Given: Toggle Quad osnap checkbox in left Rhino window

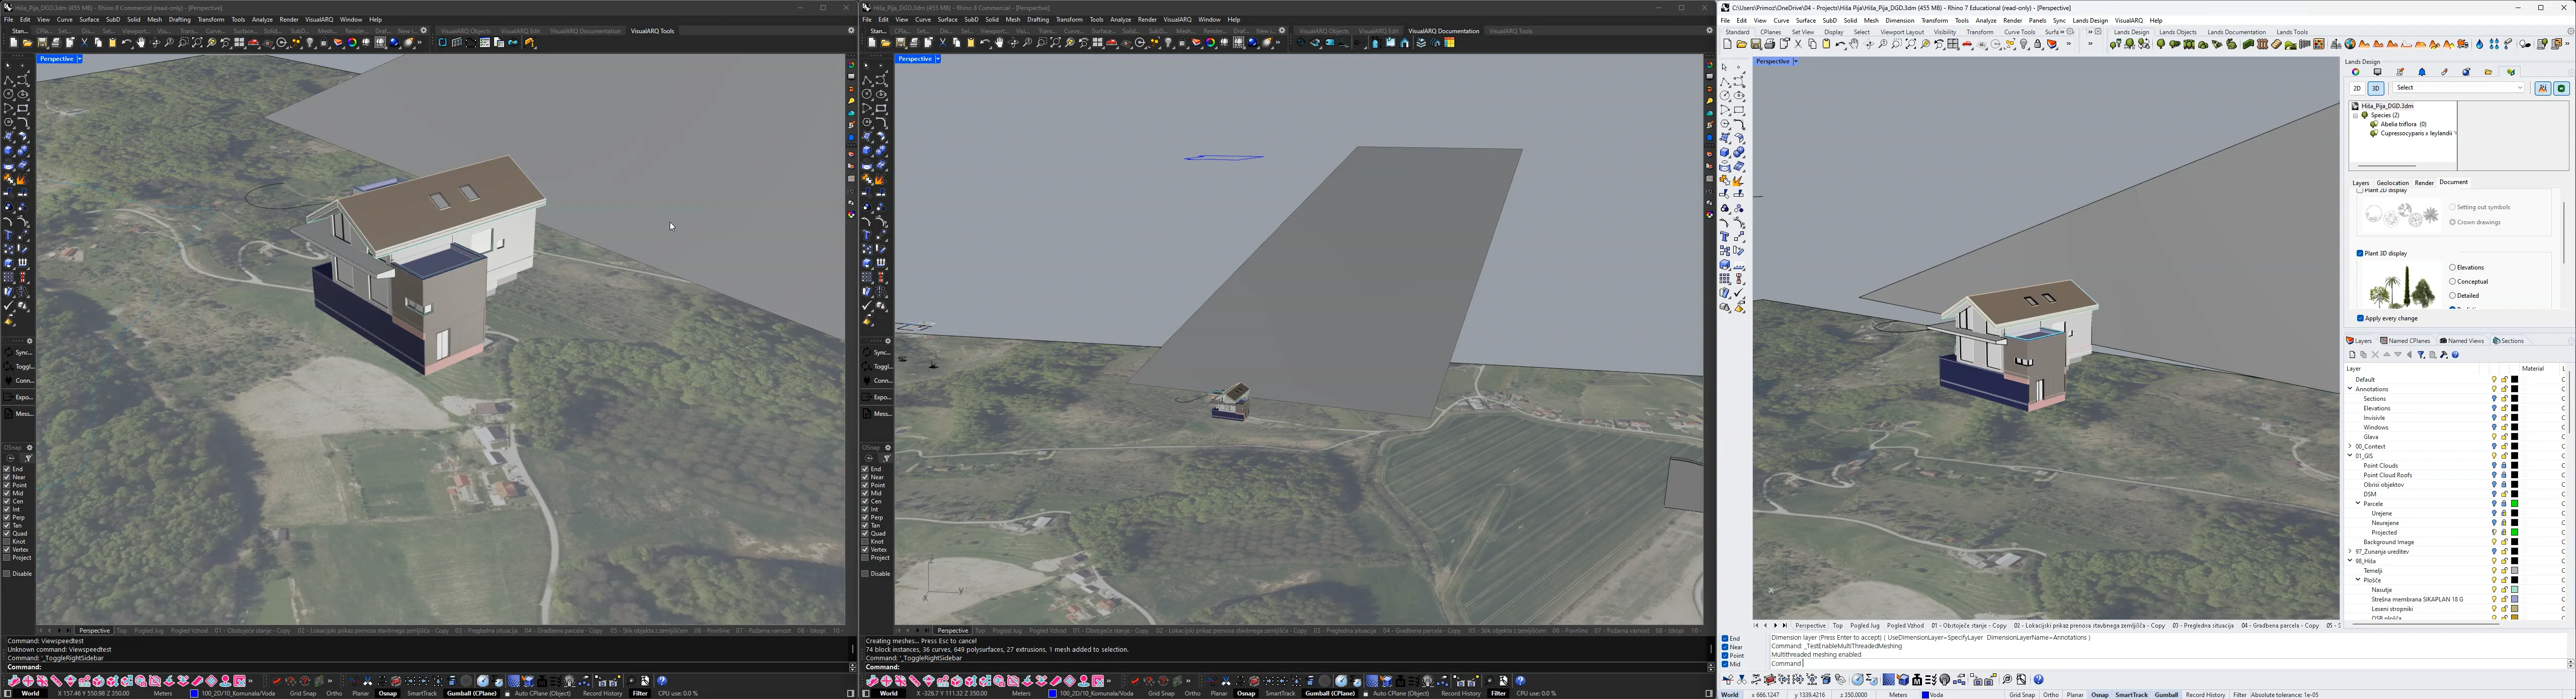Looking at the screenshot, I should coord(6,533).
